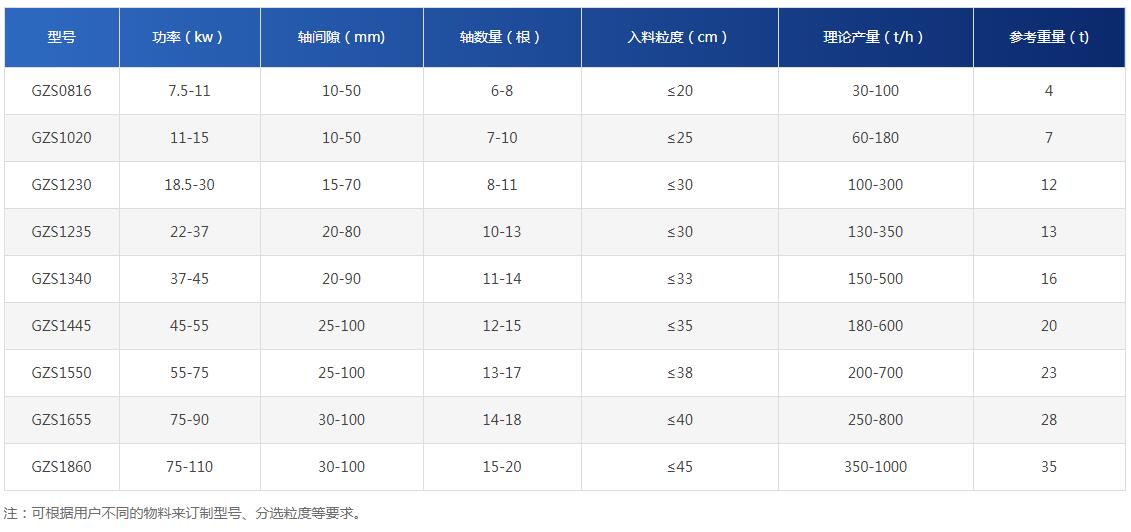Screen dimensions: 1131x532
Task: Click model GZS1655
Action: 61,420
